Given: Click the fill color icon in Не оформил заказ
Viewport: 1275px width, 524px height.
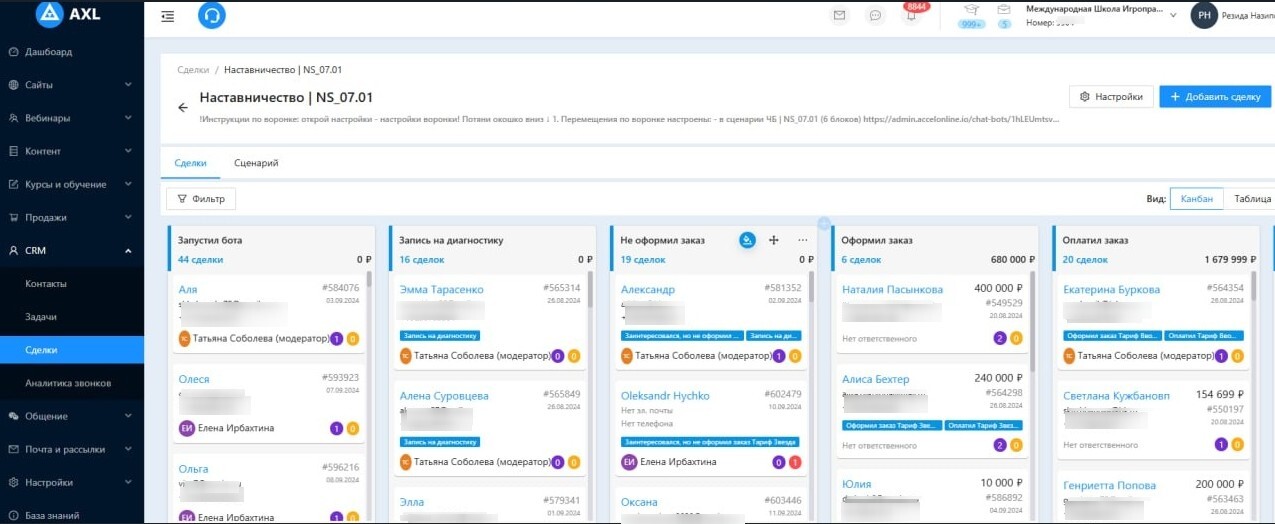Looking at the screenshot, I should [x=747, y=240].
